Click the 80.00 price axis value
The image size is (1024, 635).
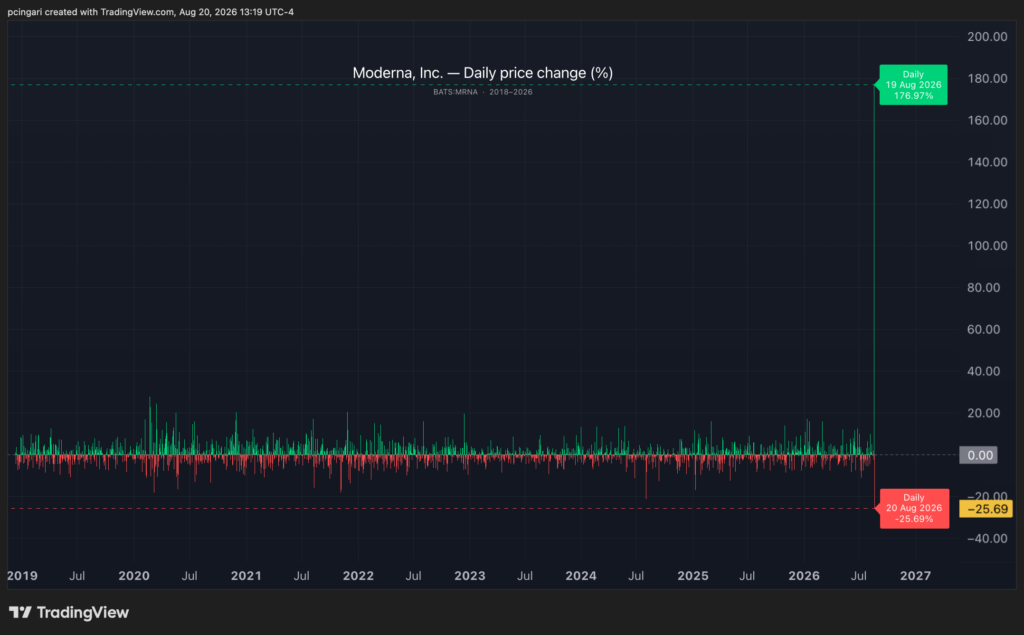(983, 287)
